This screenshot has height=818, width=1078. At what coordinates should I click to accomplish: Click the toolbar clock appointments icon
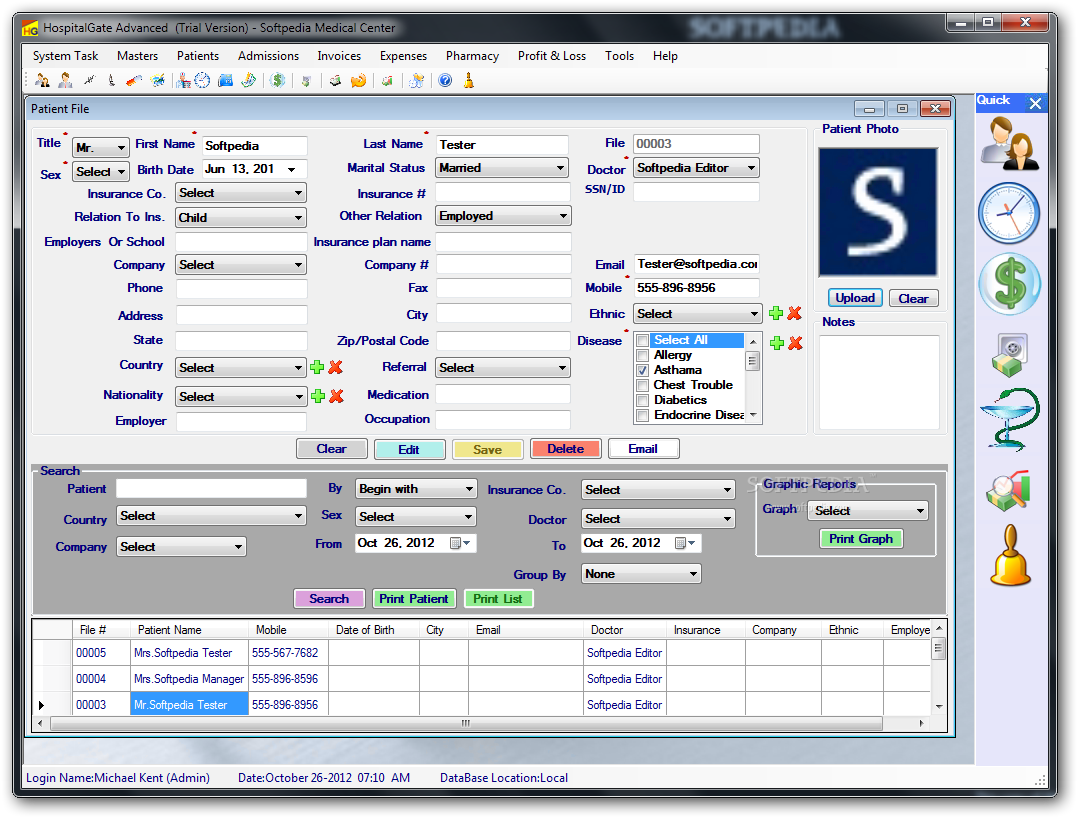click(202, 80)
